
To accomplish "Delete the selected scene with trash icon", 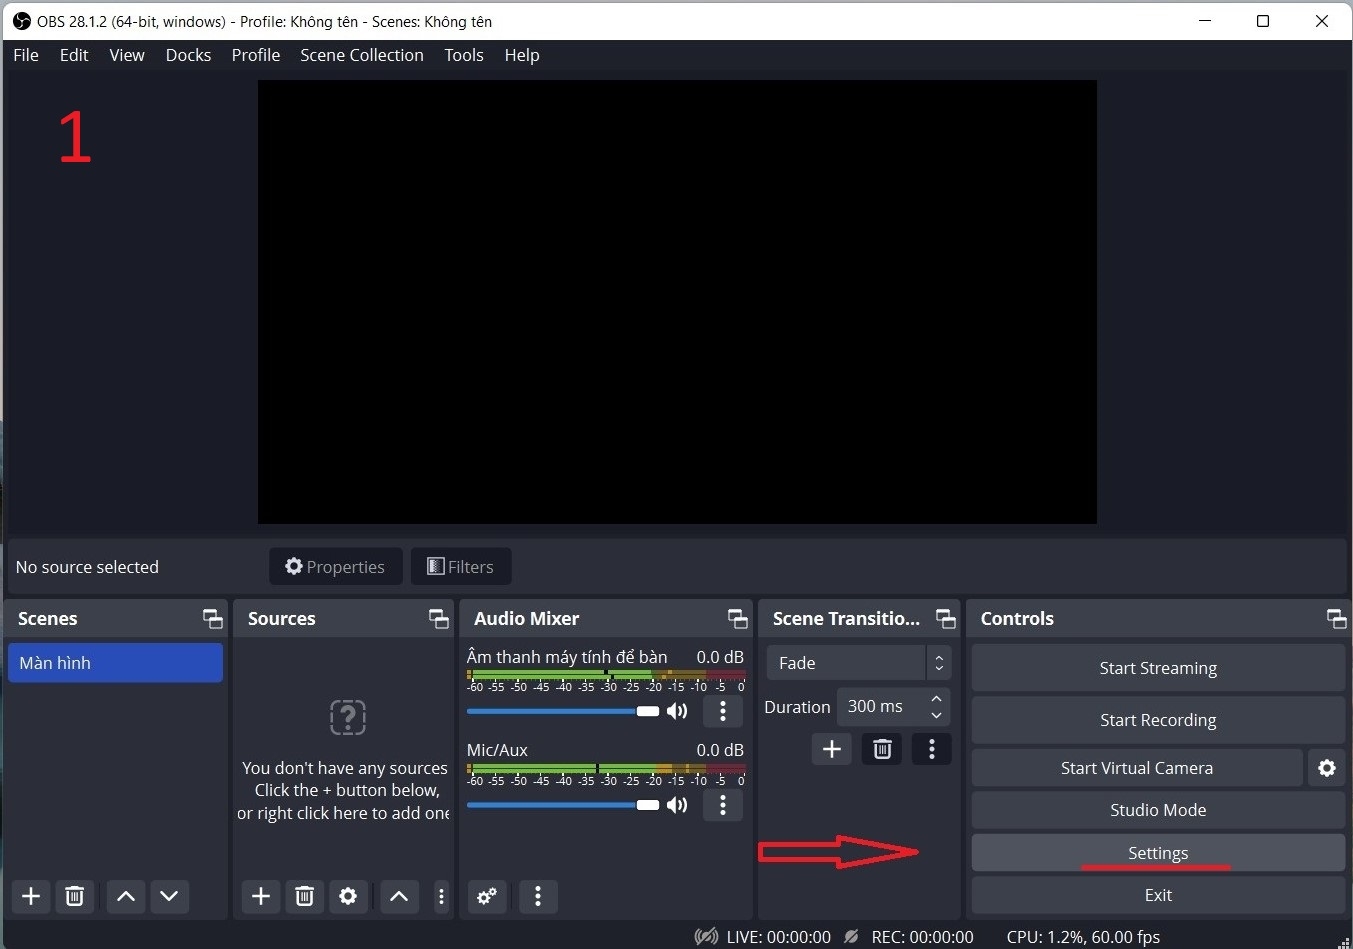I will [74, 896].
